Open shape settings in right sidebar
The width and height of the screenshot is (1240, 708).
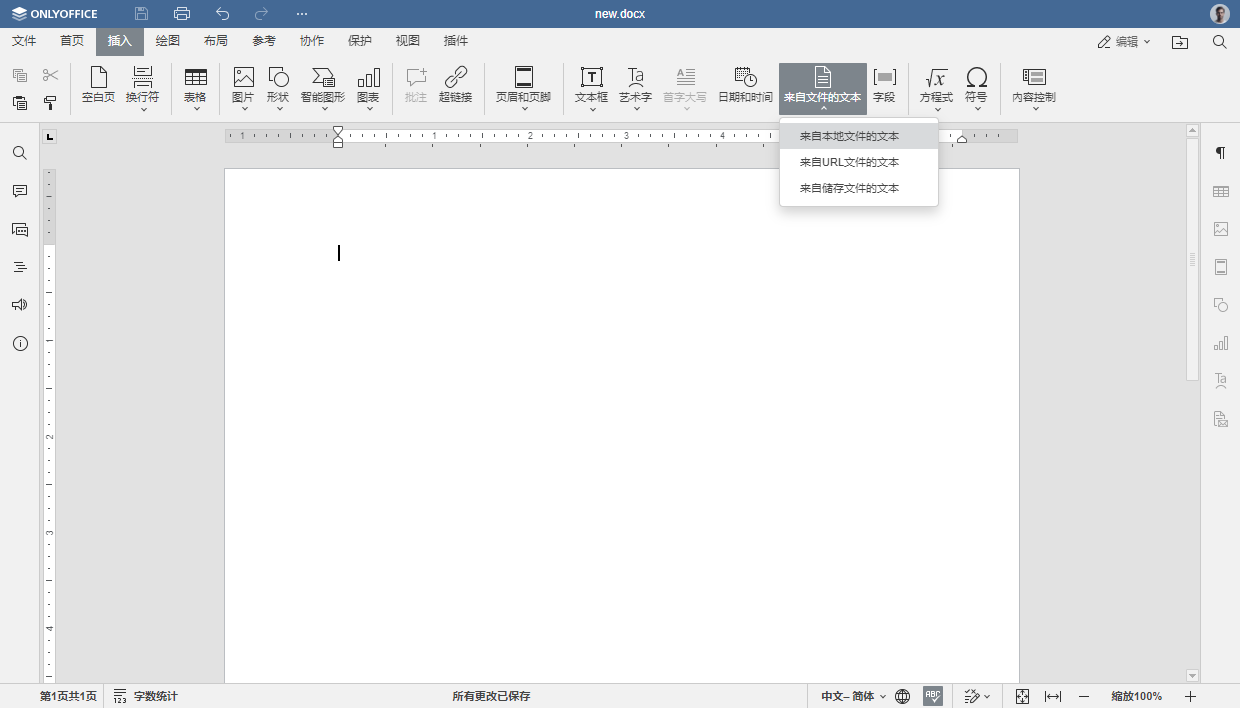pyautogui.click(x=1220, y=305)
